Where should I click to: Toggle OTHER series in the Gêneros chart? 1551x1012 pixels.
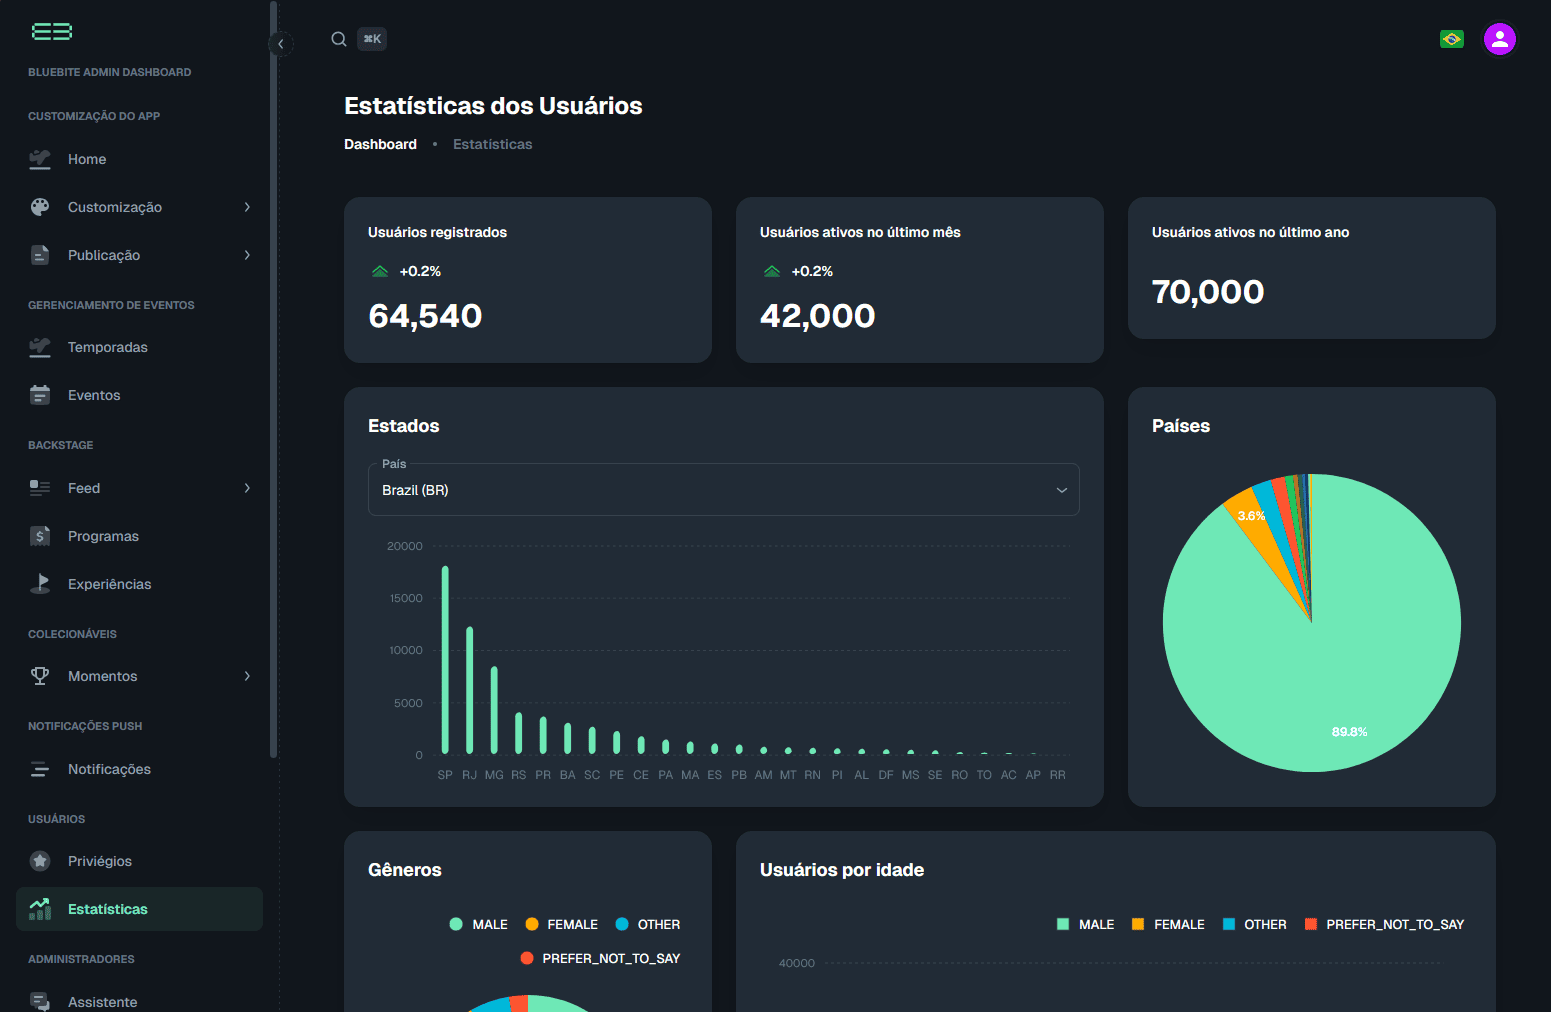(x=648, y=924)
